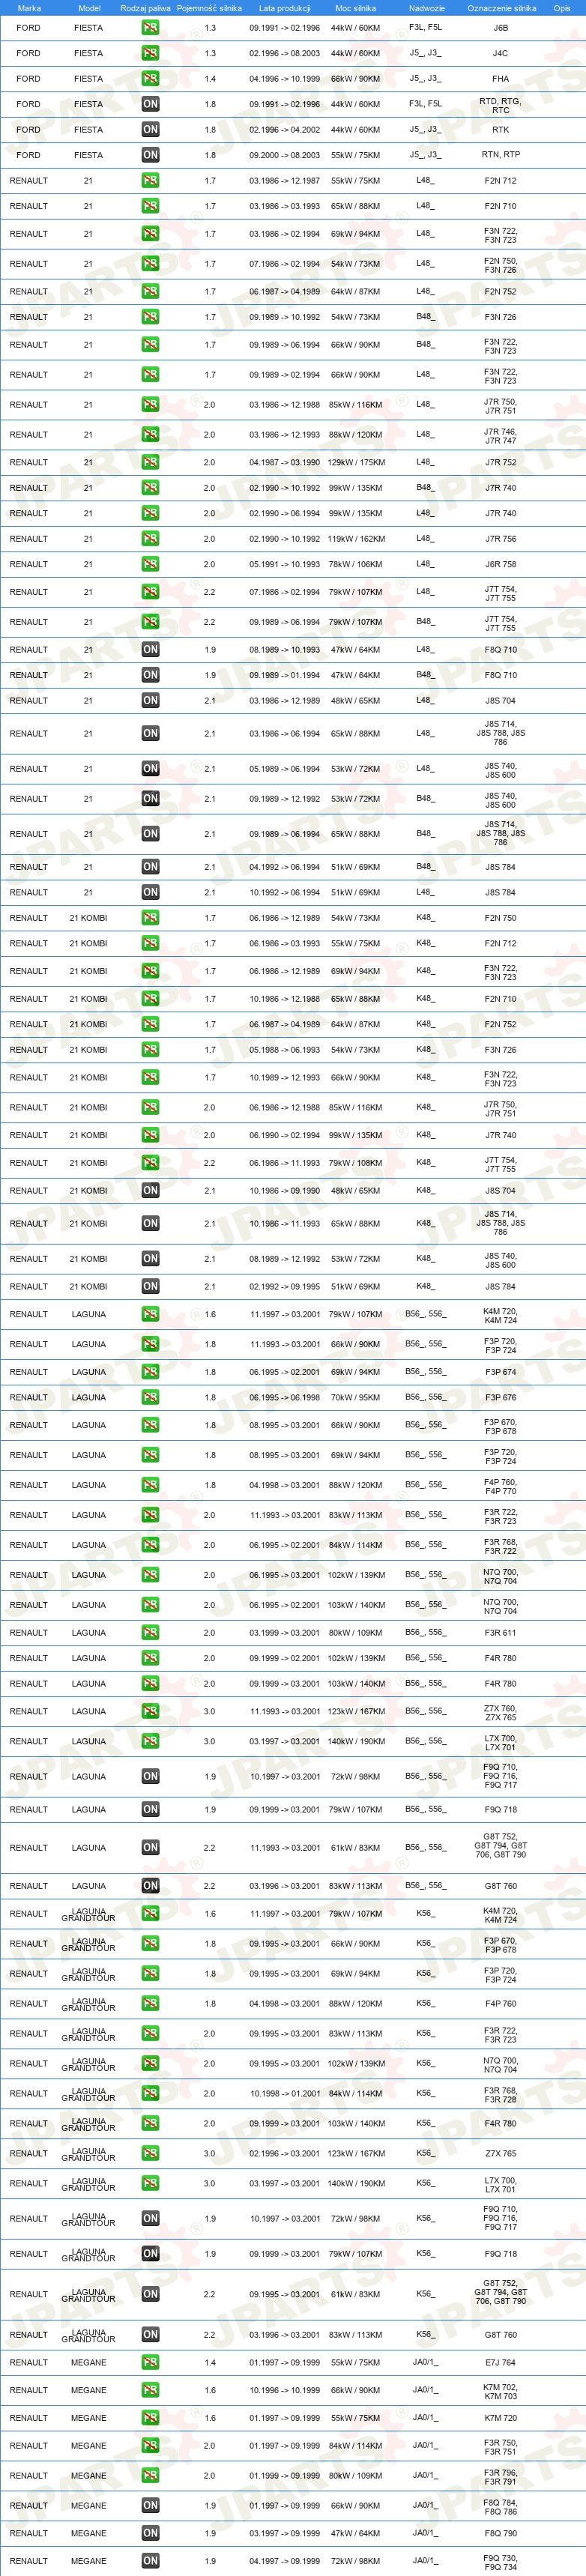
Task: Select the engine code cell J6B
Action: coord(500,28)
